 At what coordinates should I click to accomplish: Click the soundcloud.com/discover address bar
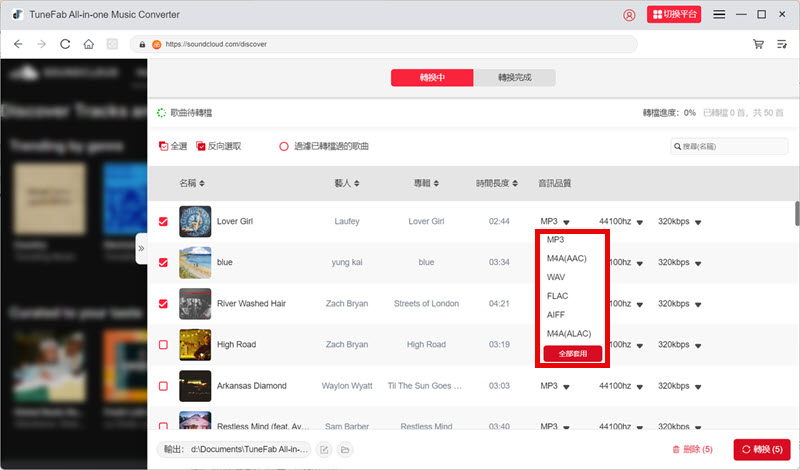(x=384, y=44)
